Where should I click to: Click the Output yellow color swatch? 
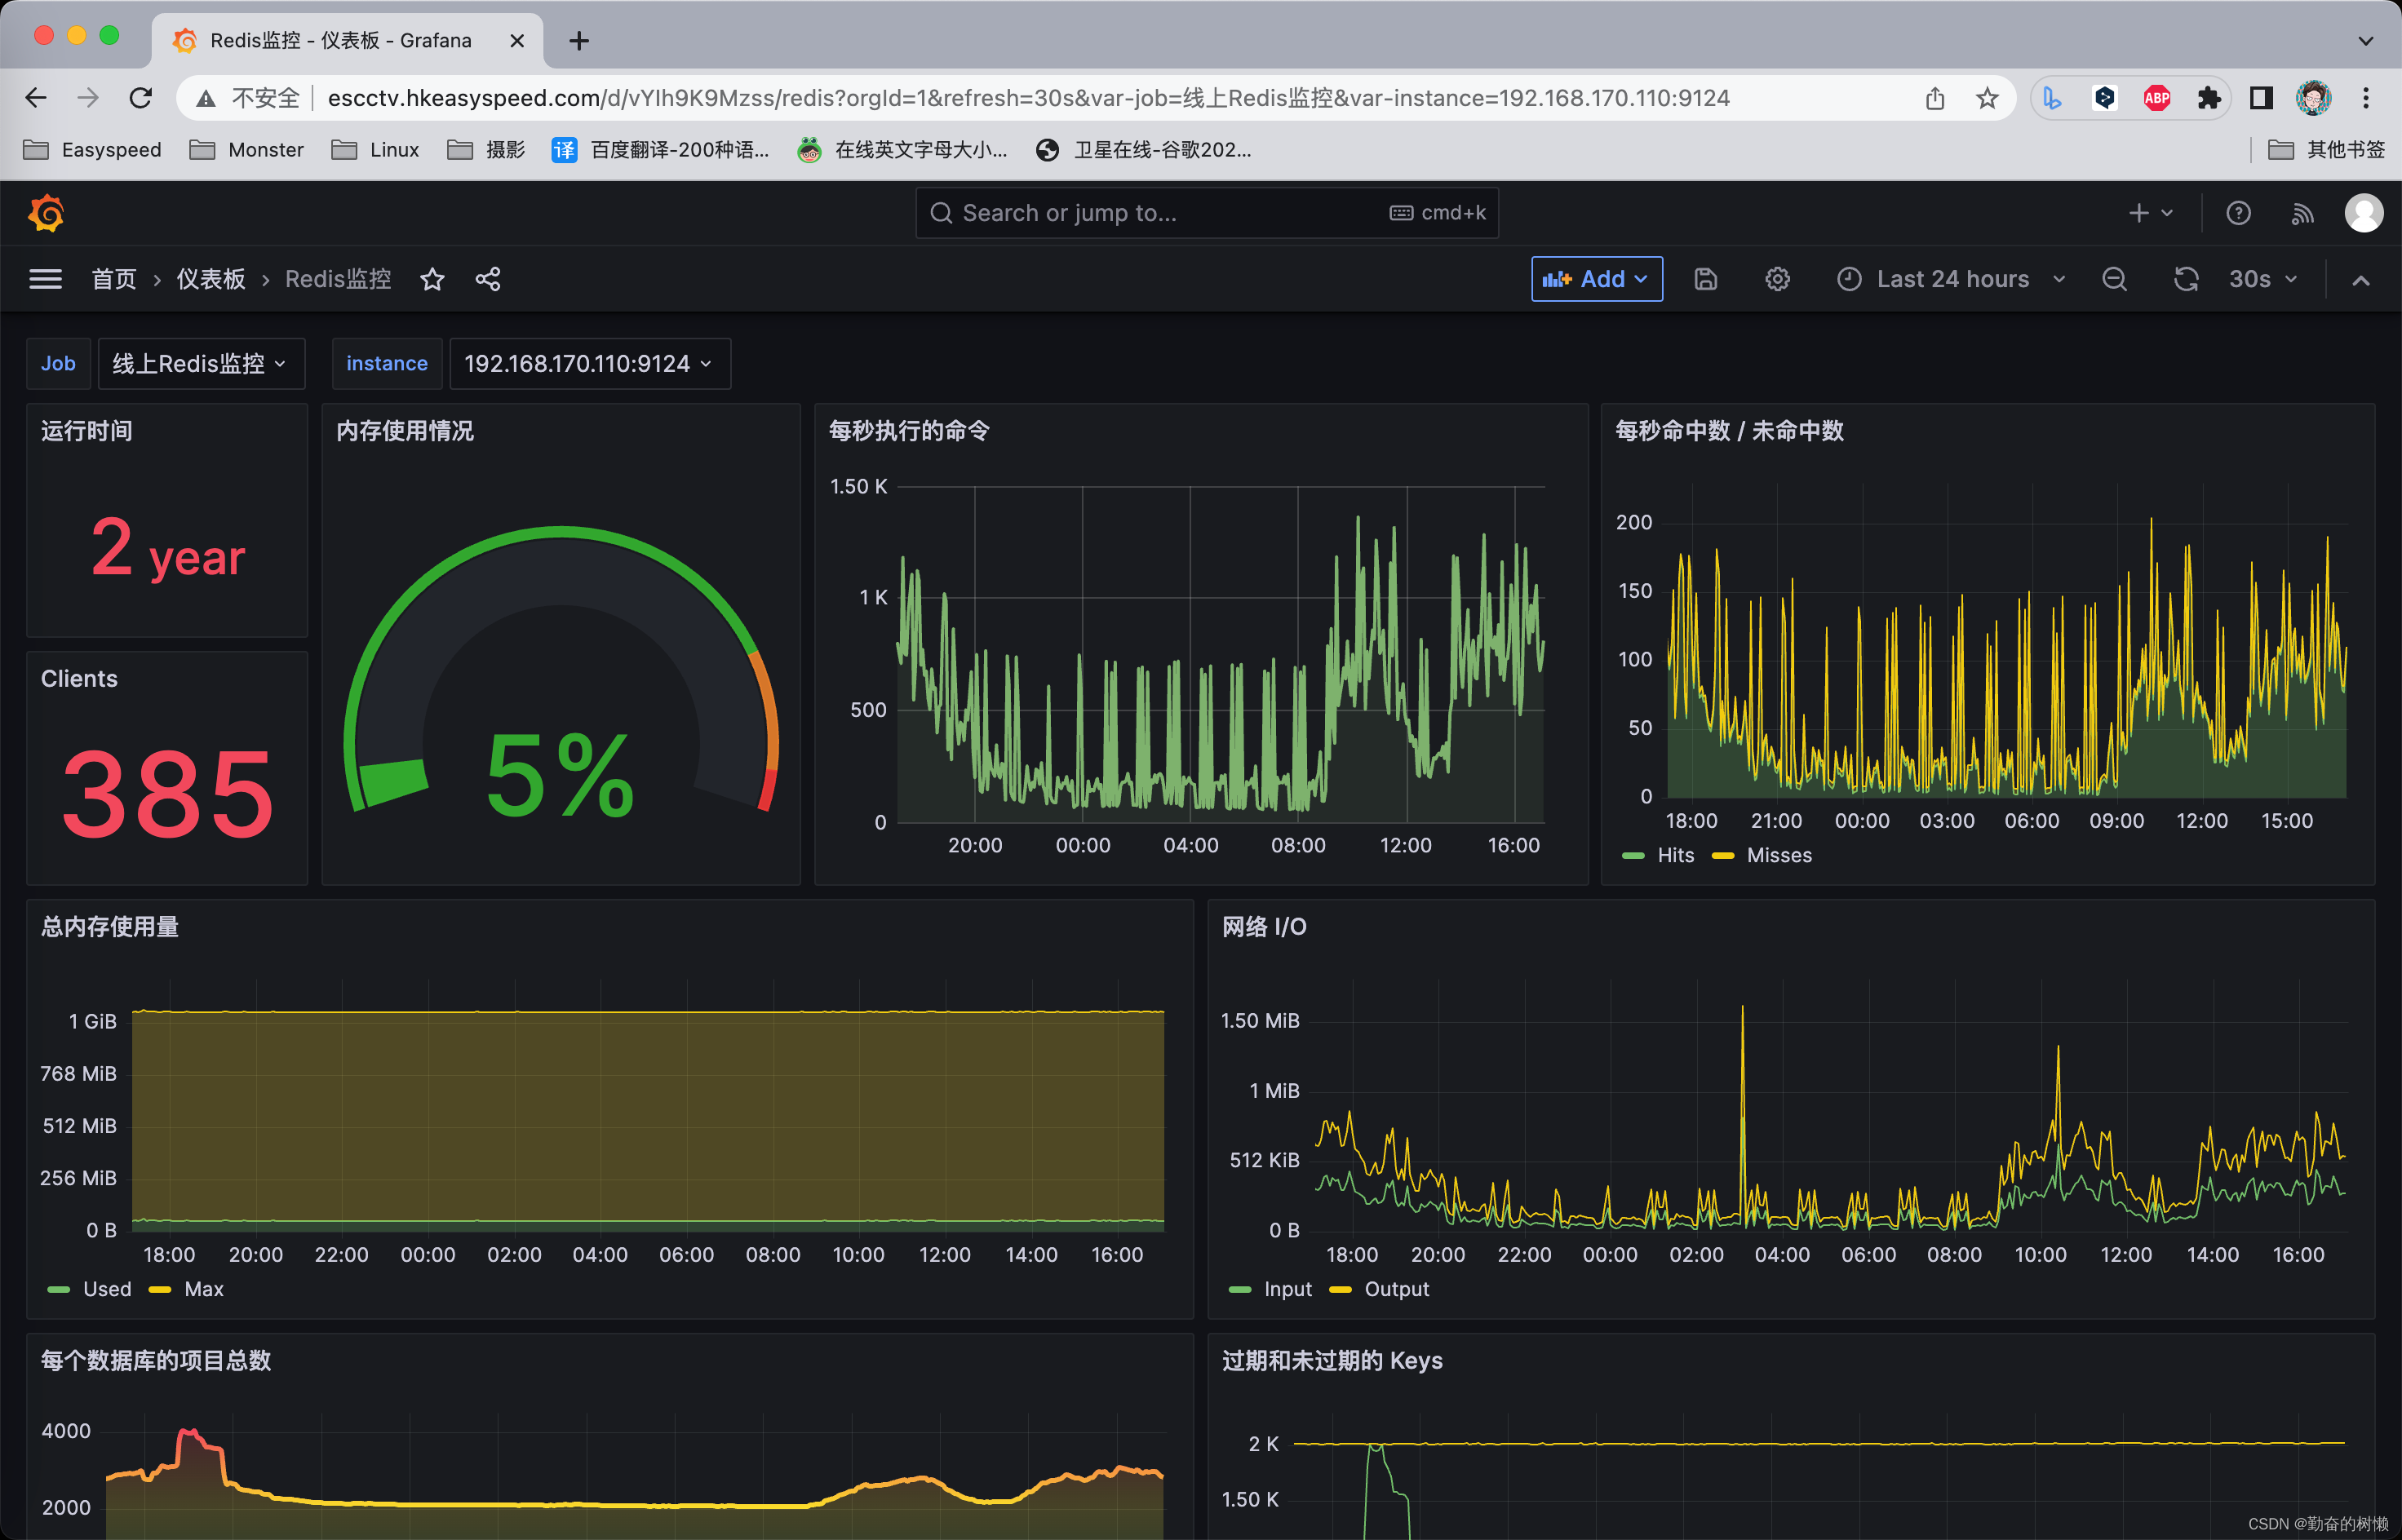tap(1341, 1290)
